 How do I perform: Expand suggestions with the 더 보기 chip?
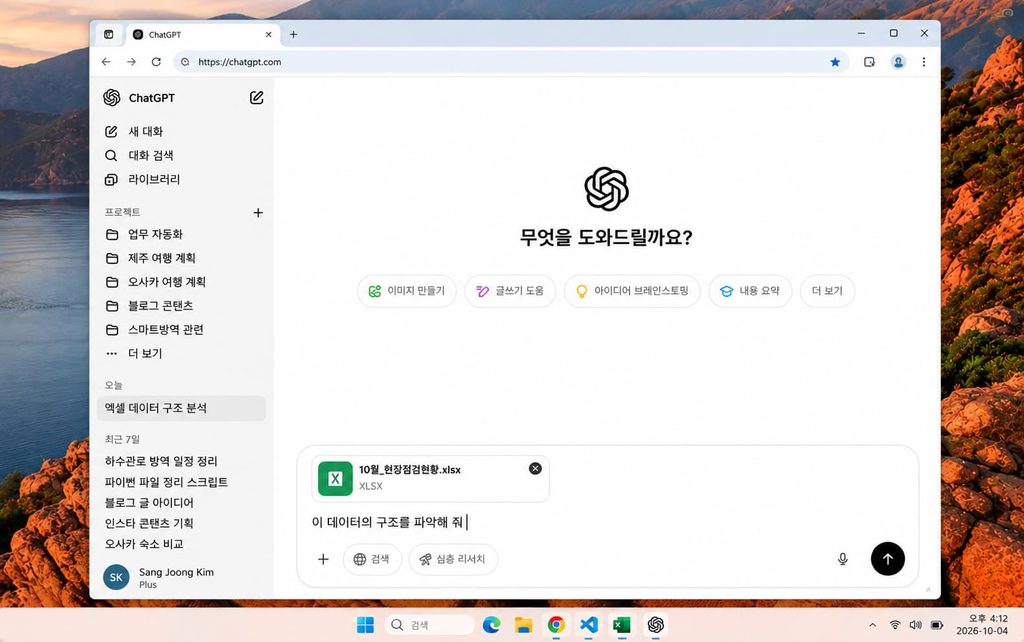point(827,291)
